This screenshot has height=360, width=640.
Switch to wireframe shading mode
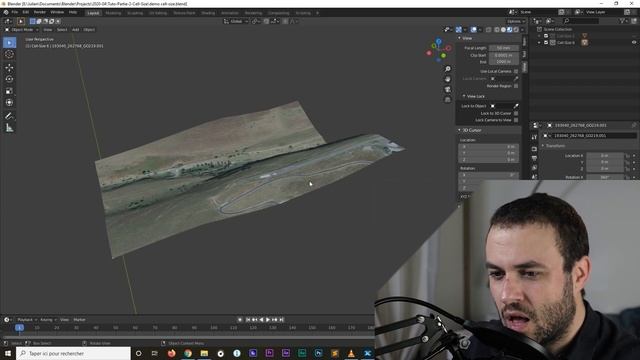(x=497, y=29)
